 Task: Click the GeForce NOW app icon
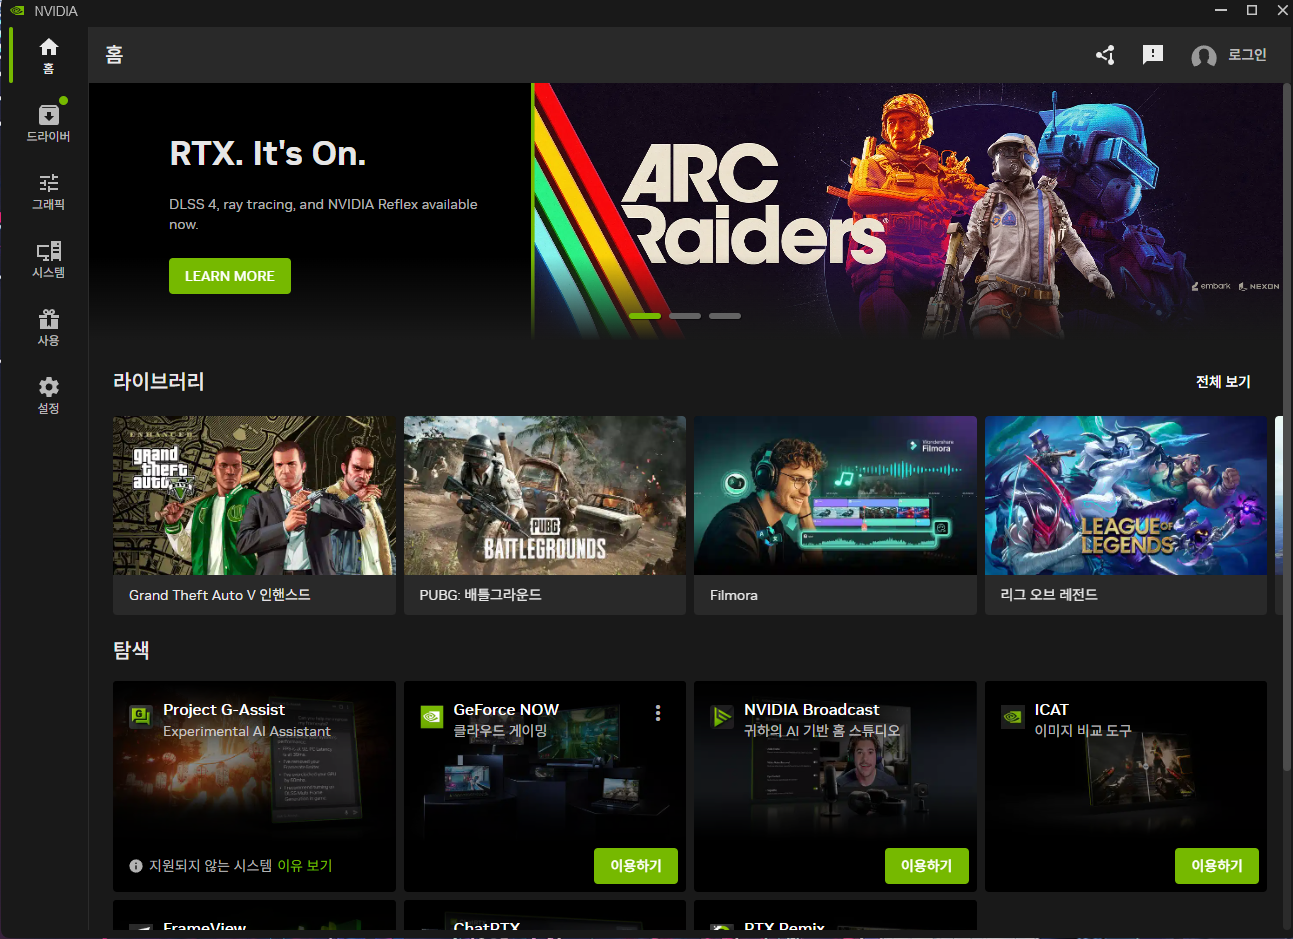click(432, 716)
